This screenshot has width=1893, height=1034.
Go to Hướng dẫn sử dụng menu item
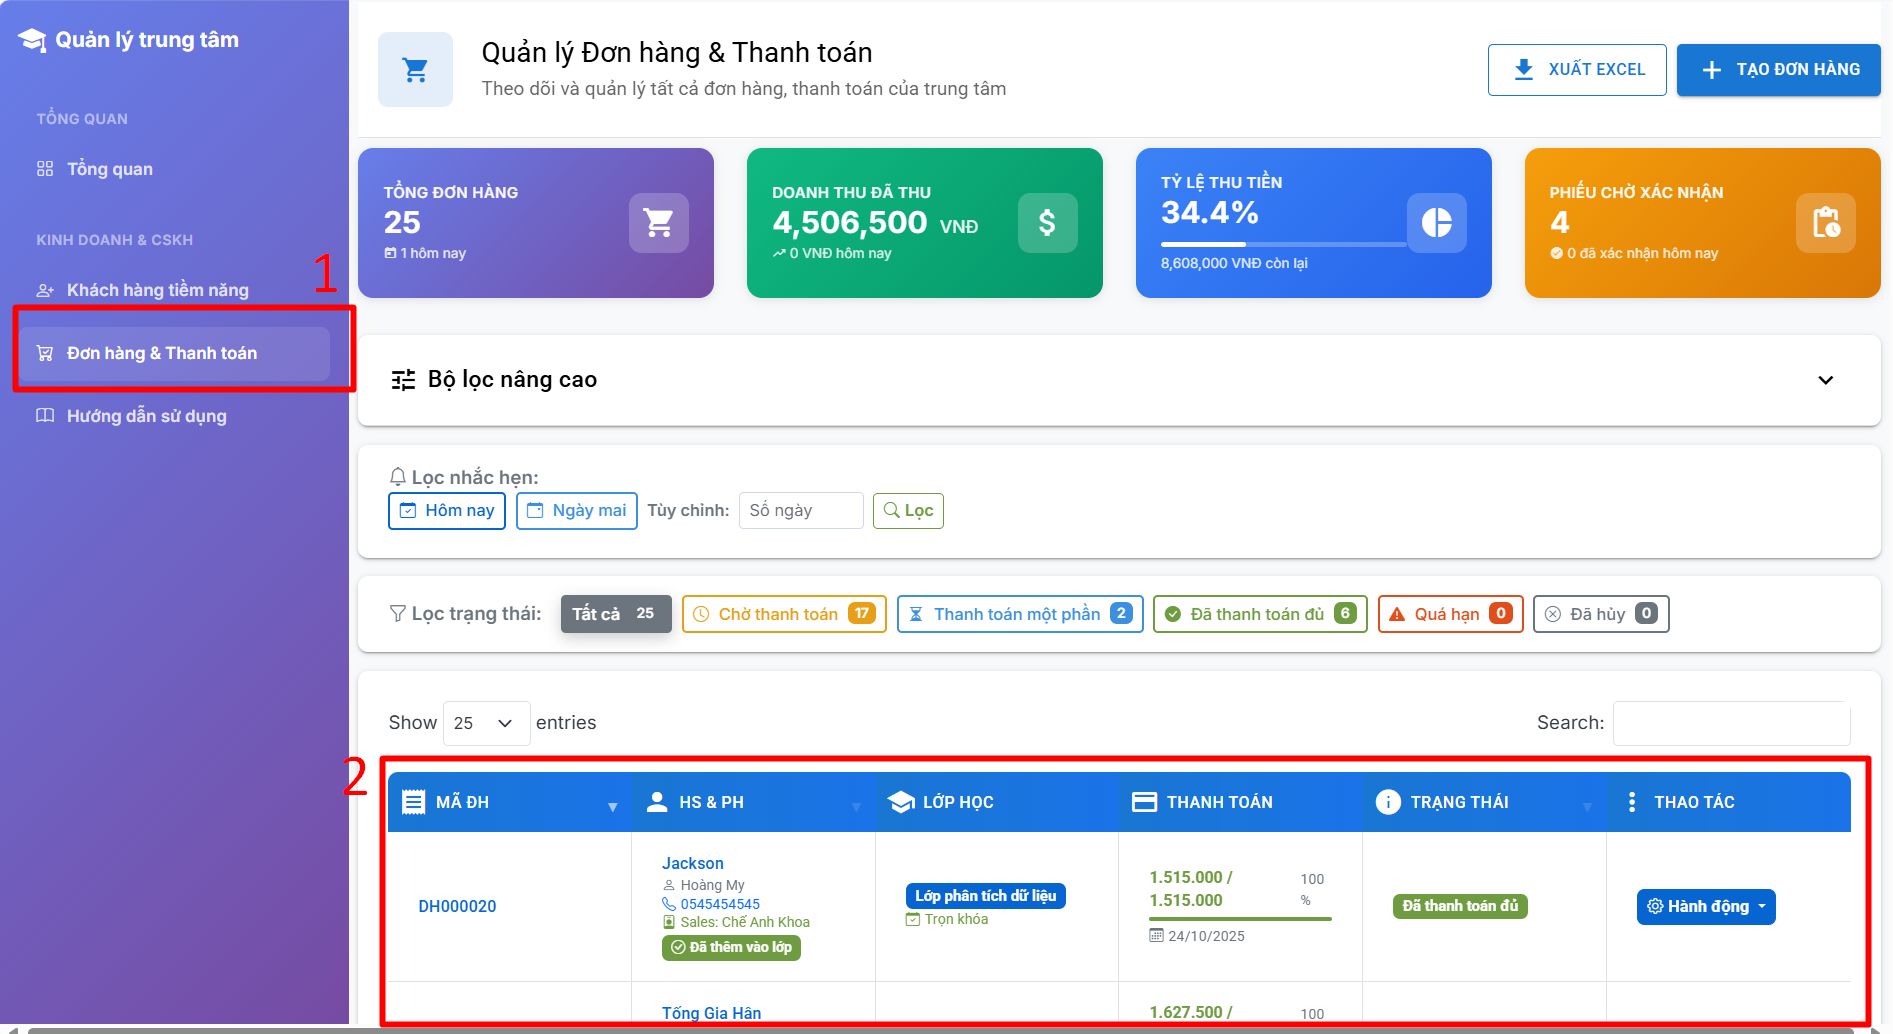[x=146, y=416]
